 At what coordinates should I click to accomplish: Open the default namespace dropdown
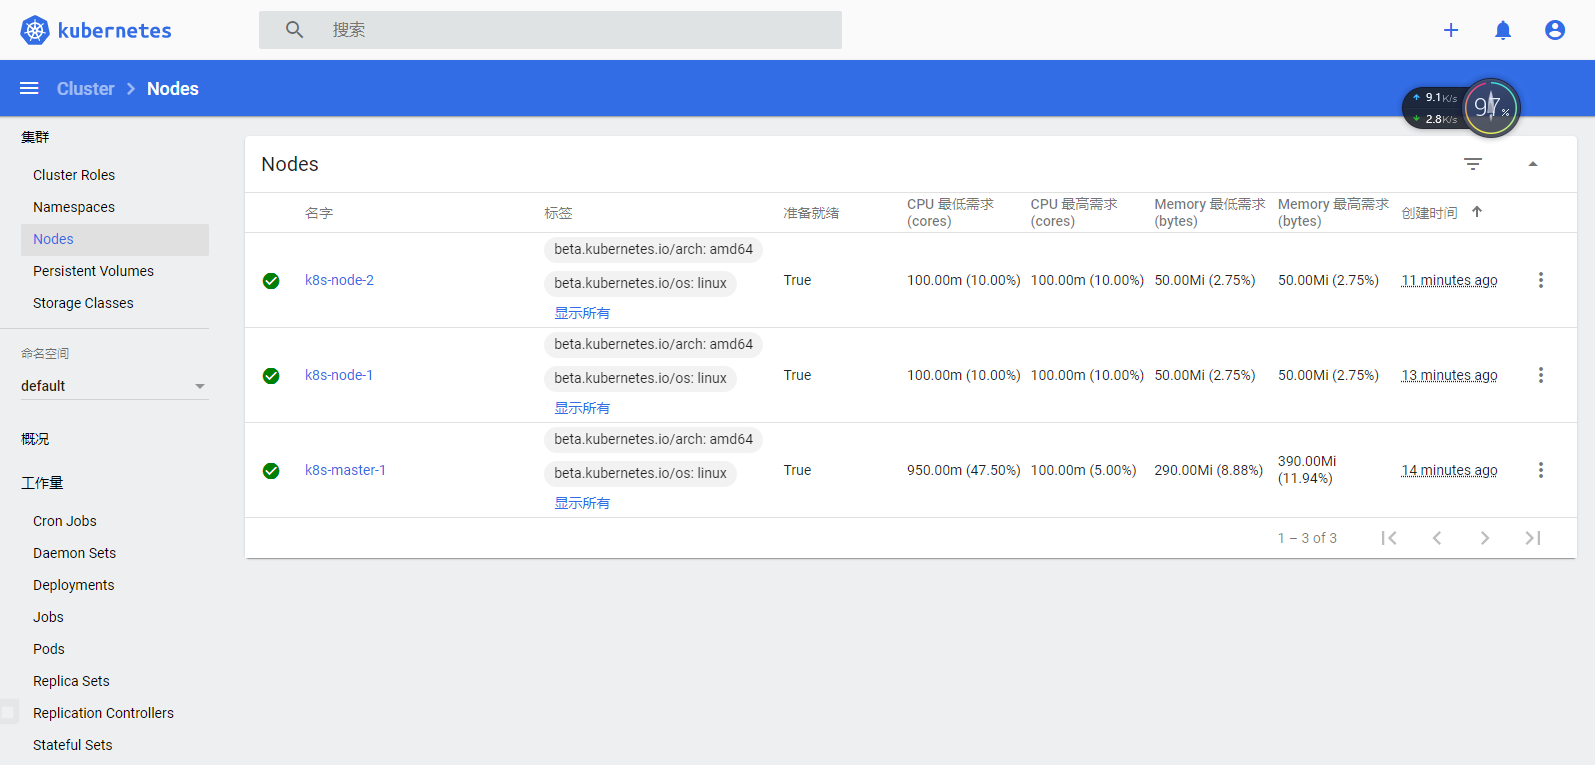point(114,386)
